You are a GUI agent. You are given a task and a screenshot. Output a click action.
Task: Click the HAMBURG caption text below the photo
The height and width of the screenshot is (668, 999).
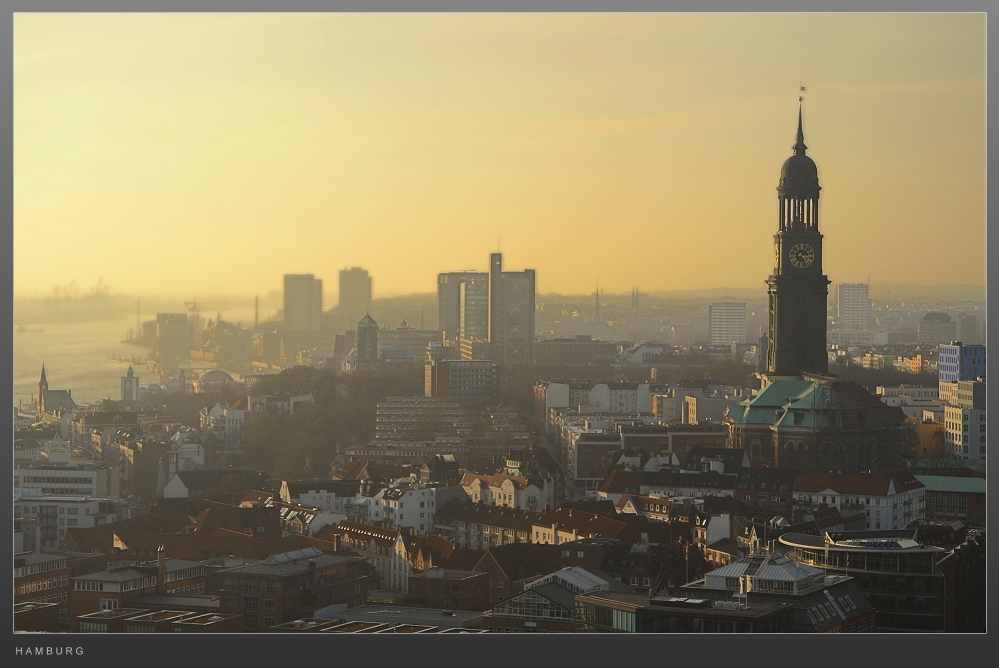(x=50, y=650)
